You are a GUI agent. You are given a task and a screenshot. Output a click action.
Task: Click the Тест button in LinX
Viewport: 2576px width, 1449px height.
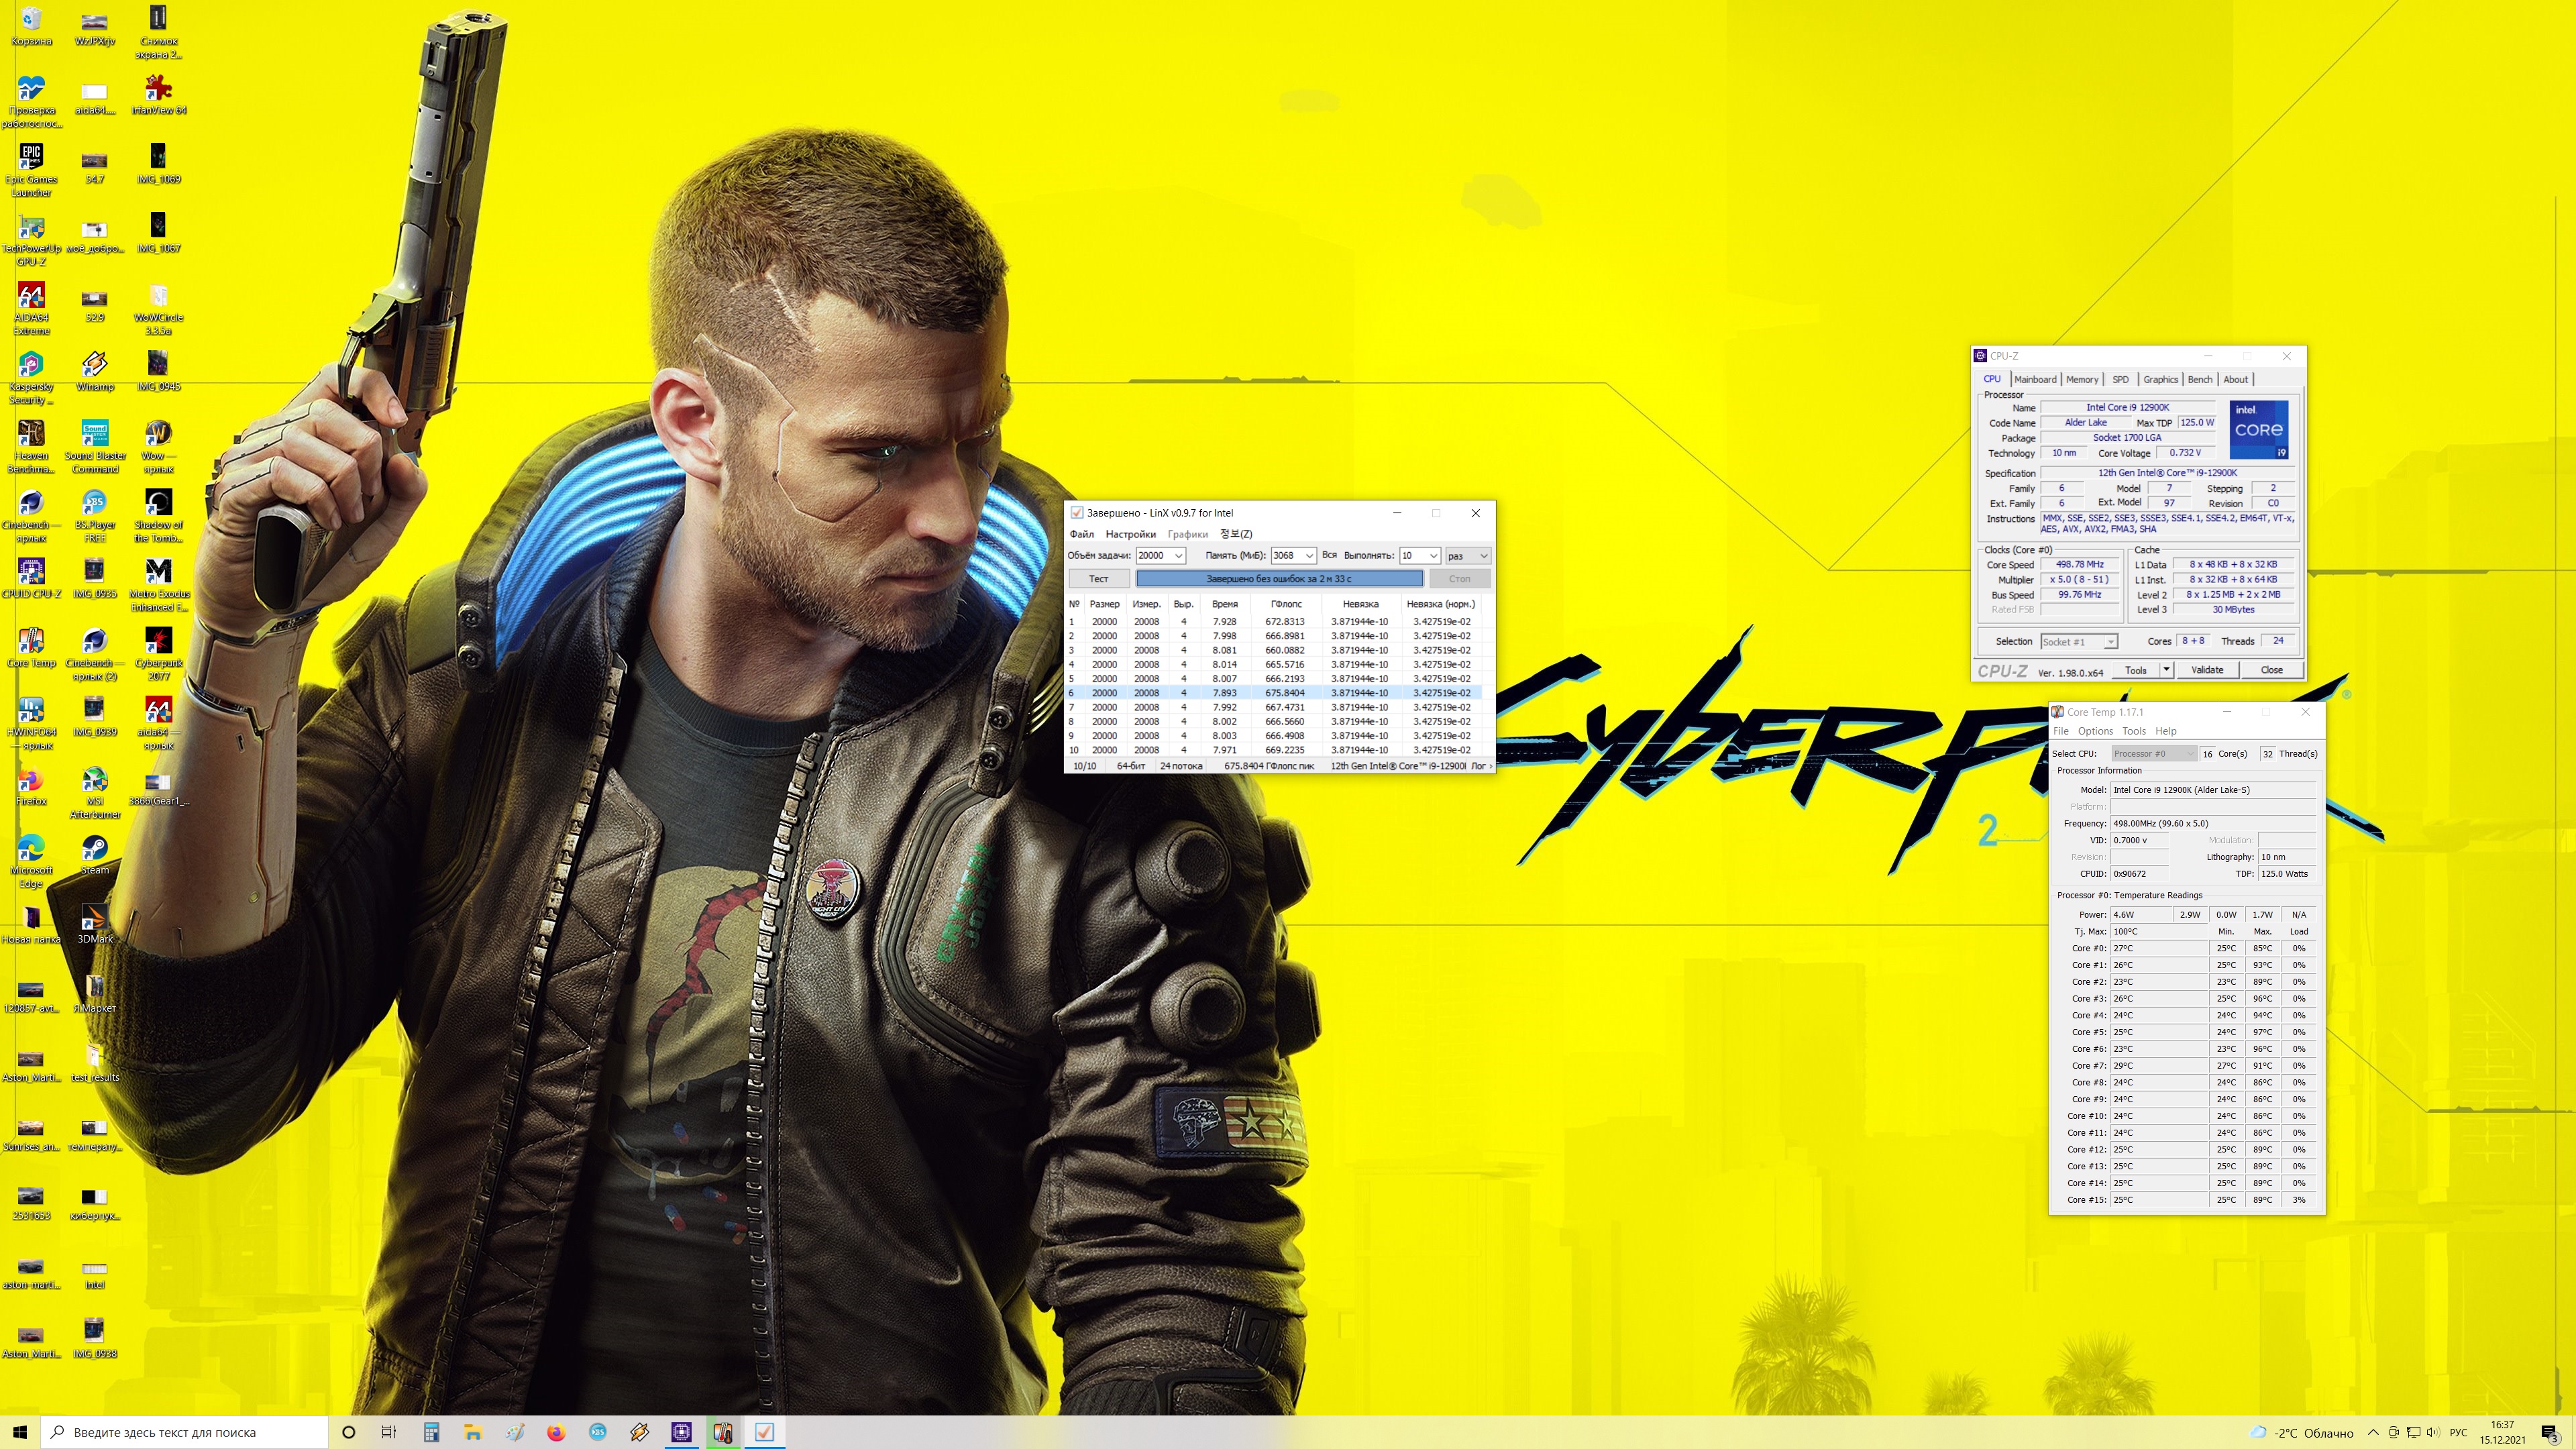tap(1098, 579)
